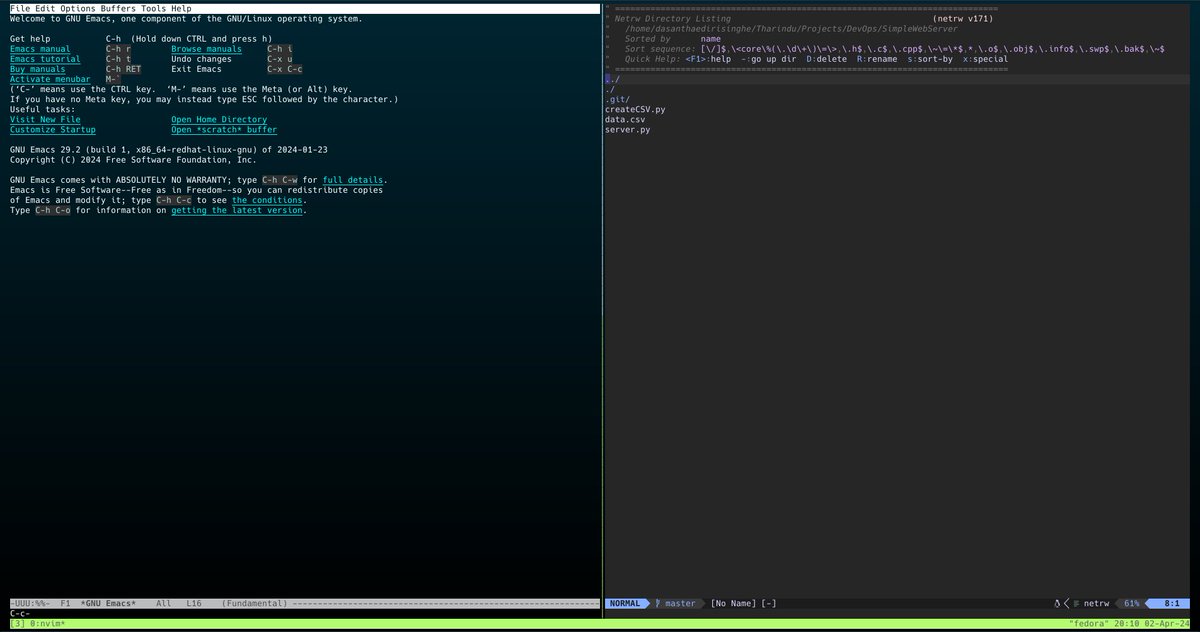The width and height of the screenshot is (1200, 632).
Task: Open the .git/ directory in netrw
Action: pos(617,99)
